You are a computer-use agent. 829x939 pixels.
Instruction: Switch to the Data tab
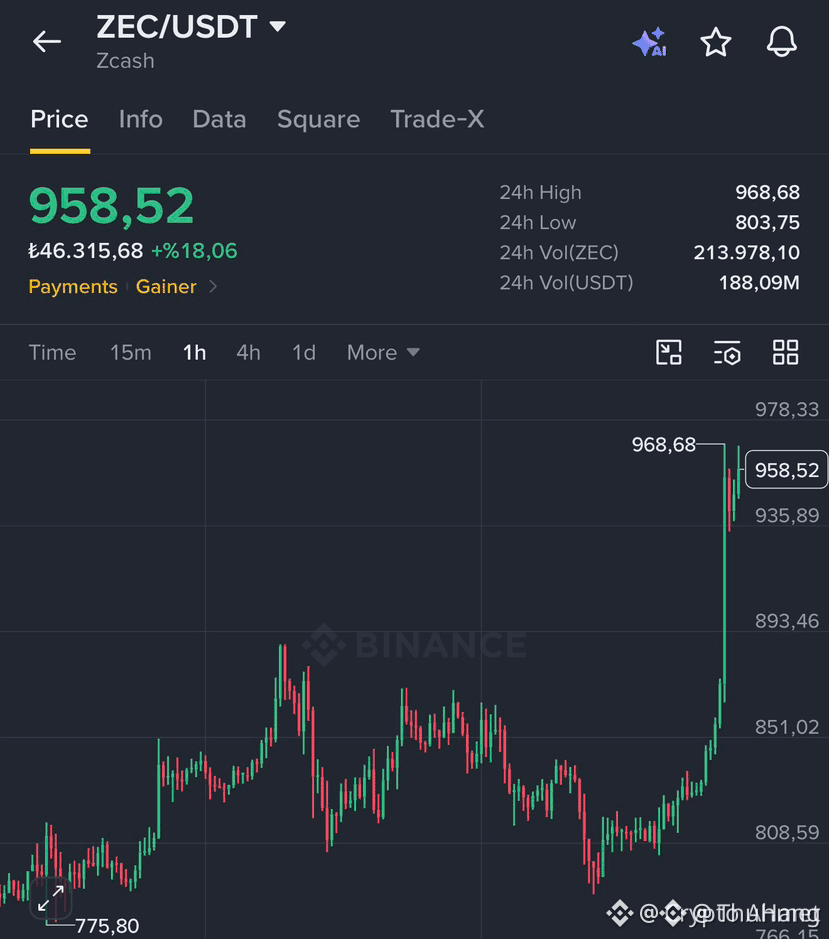[219, 119]
